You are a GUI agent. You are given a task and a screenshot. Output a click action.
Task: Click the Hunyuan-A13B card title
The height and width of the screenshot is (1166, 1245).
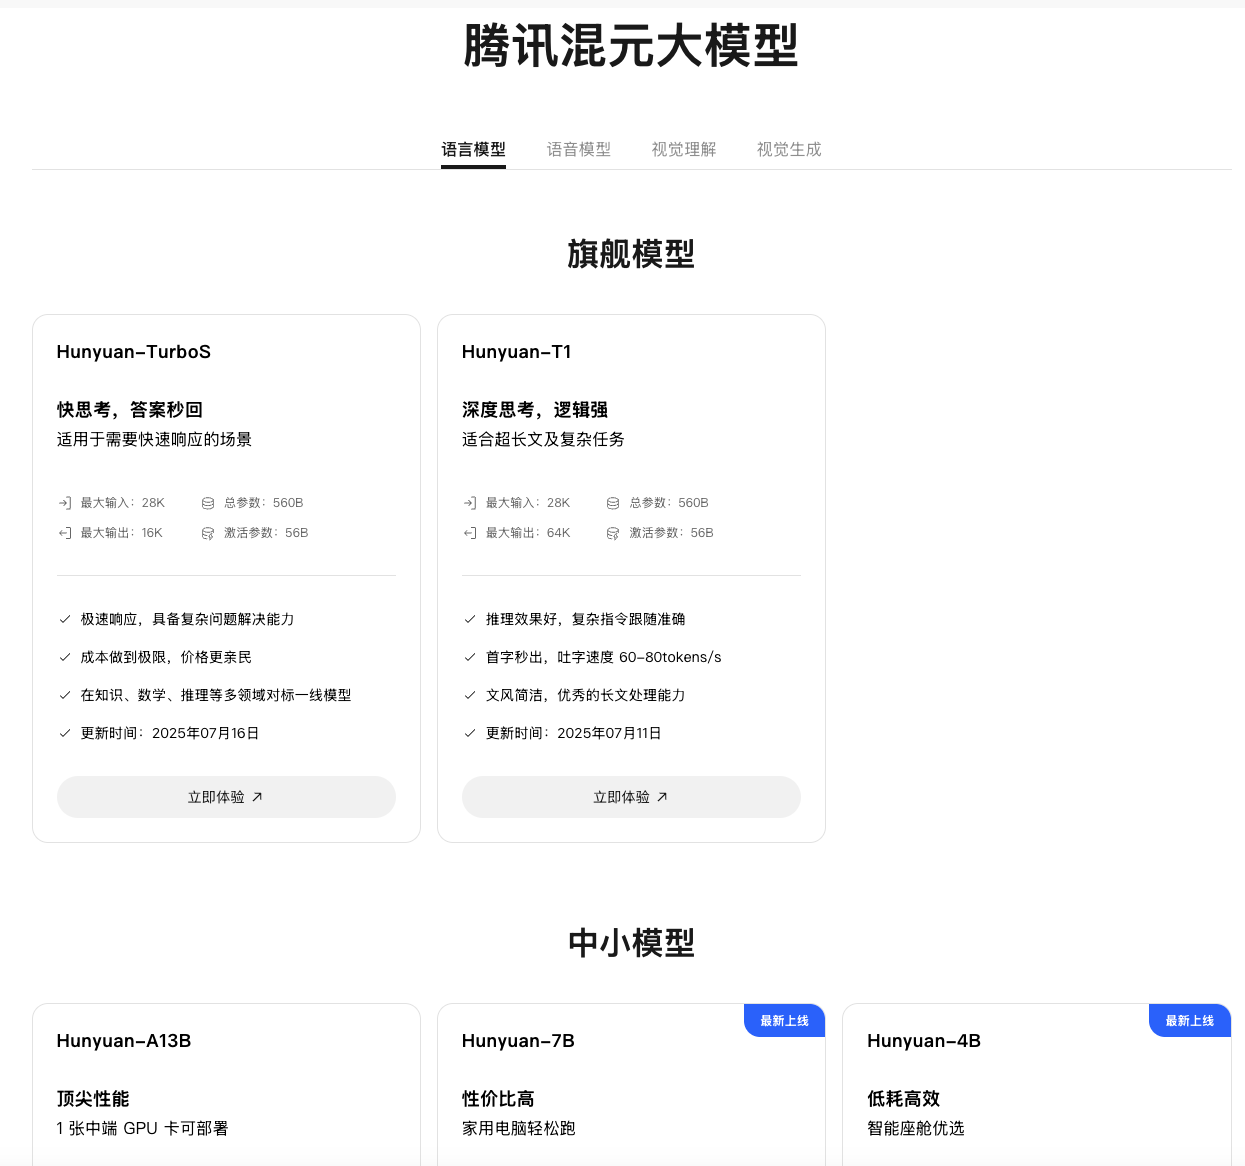(x=124, y=1041)
